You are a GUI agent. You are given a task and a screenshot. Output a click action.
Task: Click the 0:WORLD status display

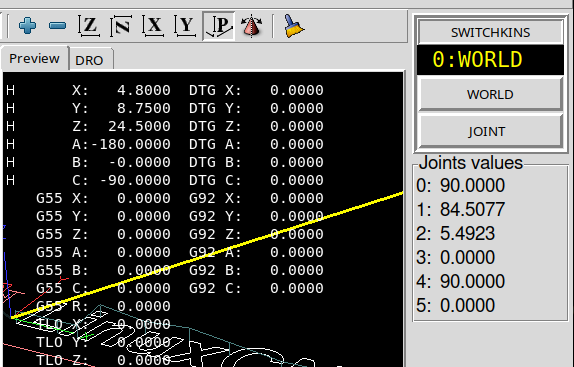pyautogui.click(x=490, y=60)
